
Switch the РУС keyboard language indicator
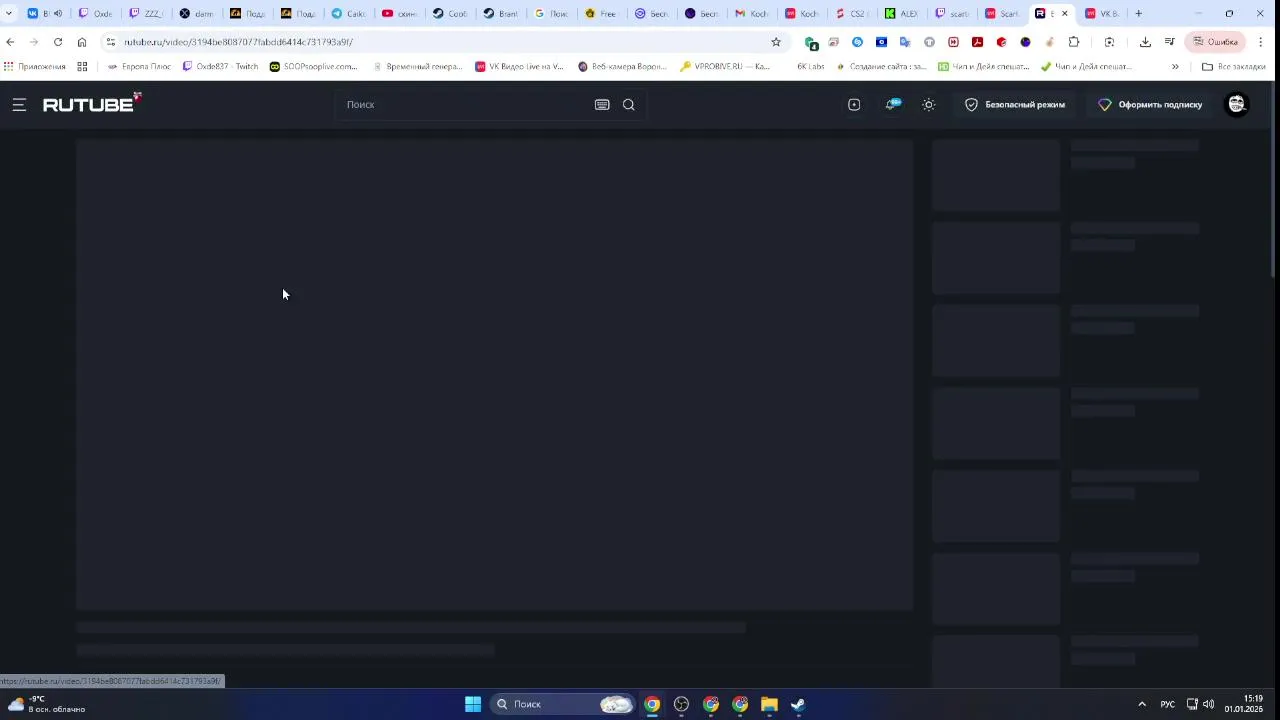pyautogui.click(x=1167, y=704)
